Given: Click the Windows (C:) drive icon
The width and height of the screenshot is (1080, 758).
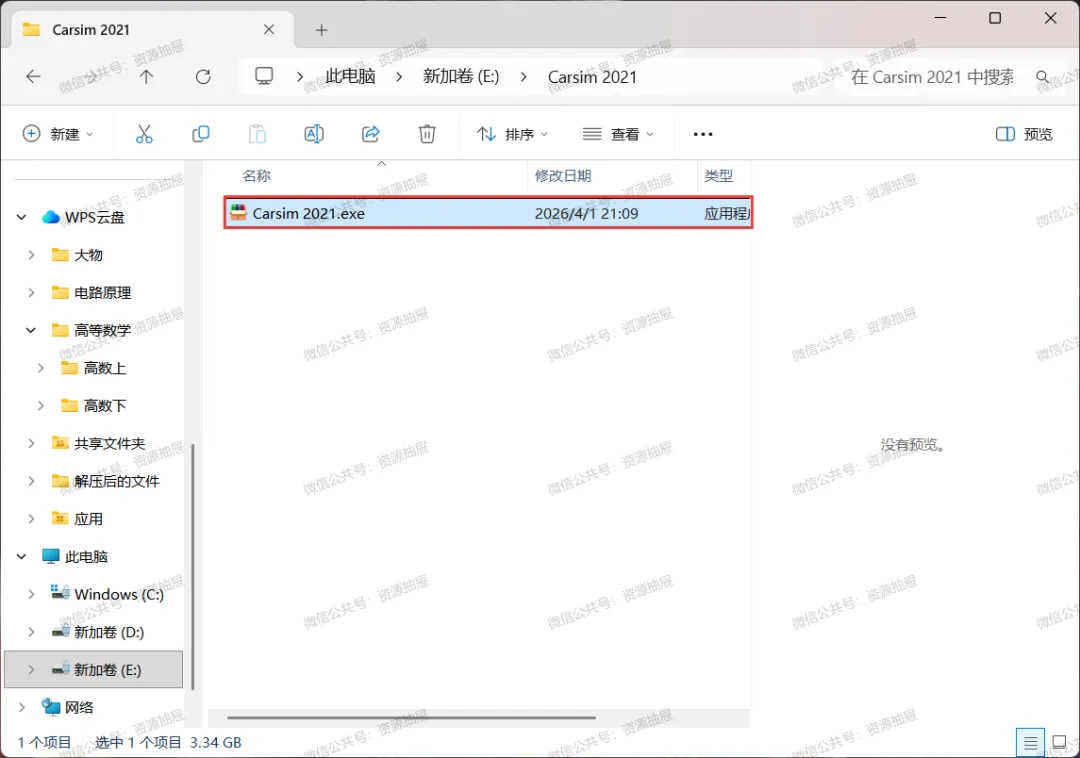Looking at the screenshot, I should pos(60,593).
